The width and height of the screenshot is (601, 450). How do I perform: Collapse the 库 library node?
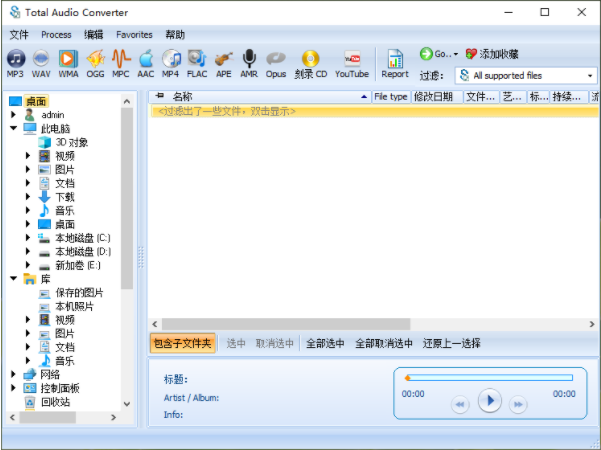tap(13, 279)
